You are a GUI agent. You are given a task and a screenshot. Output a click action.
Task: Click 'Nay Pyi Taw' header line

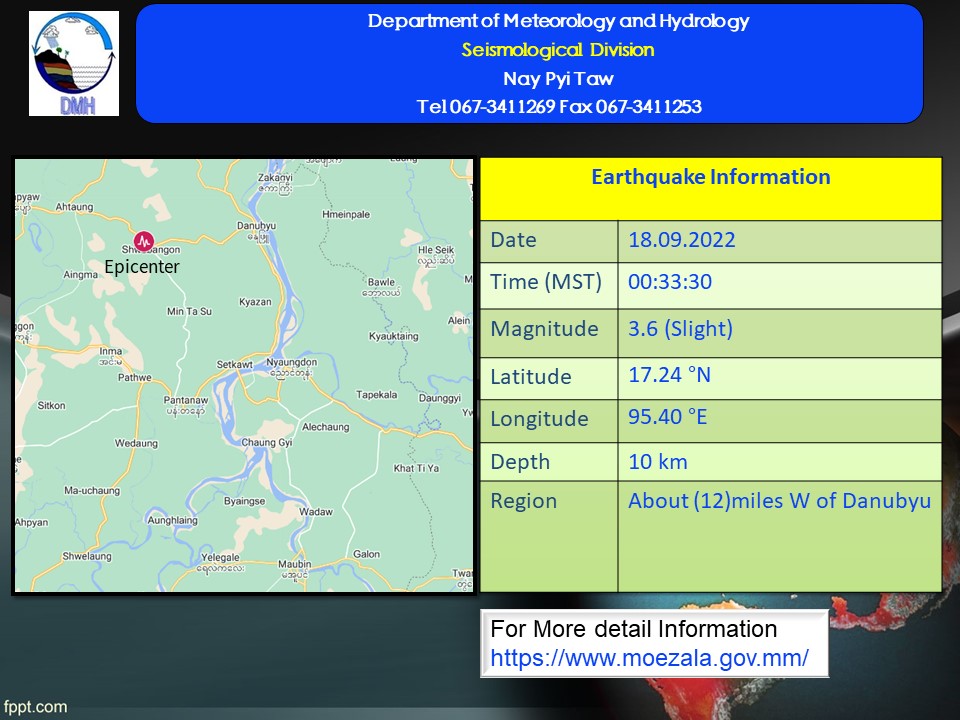[558, 78]
